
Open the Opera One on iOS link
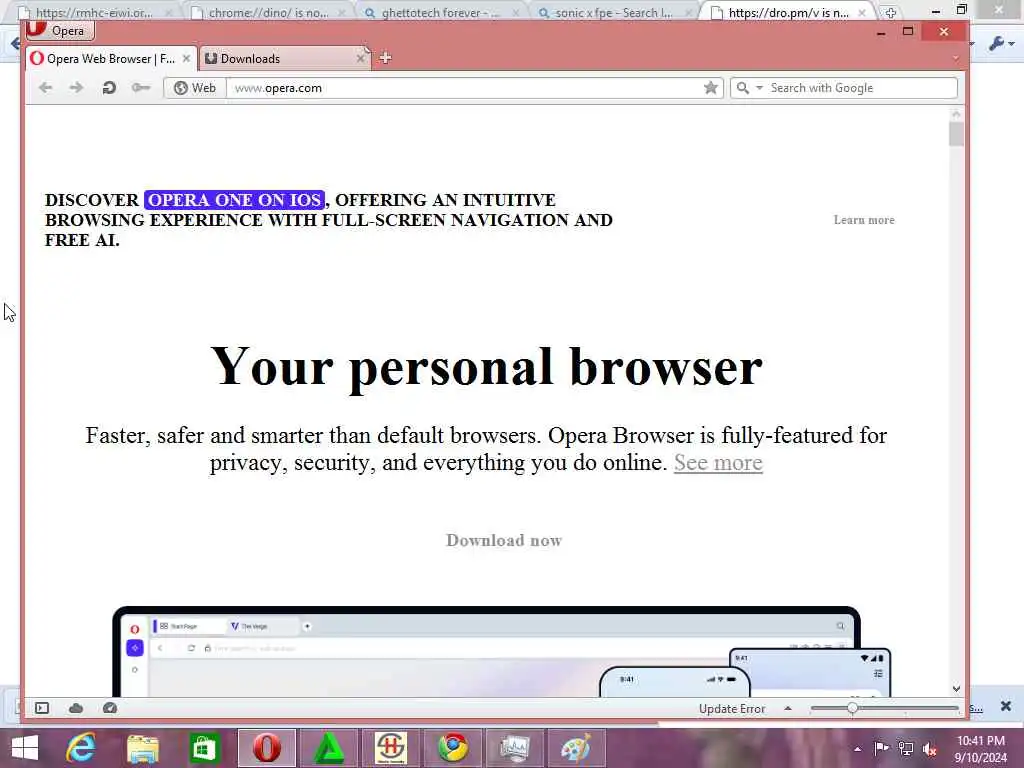234,200
